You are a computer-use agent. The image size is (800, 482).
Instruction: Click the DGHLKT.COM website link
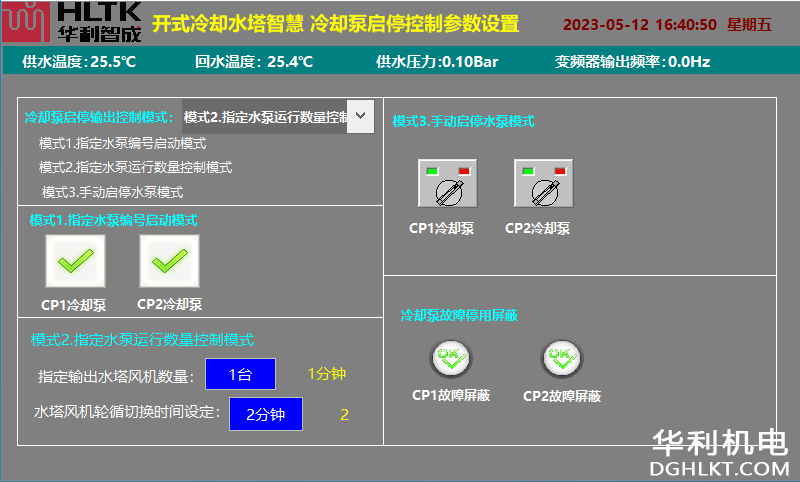point(720,467)
